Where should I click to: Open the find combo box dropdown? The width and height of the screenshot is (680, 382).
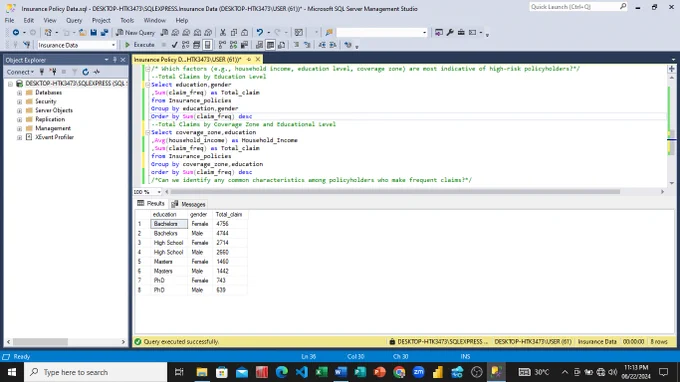click(x=424, y=33)
